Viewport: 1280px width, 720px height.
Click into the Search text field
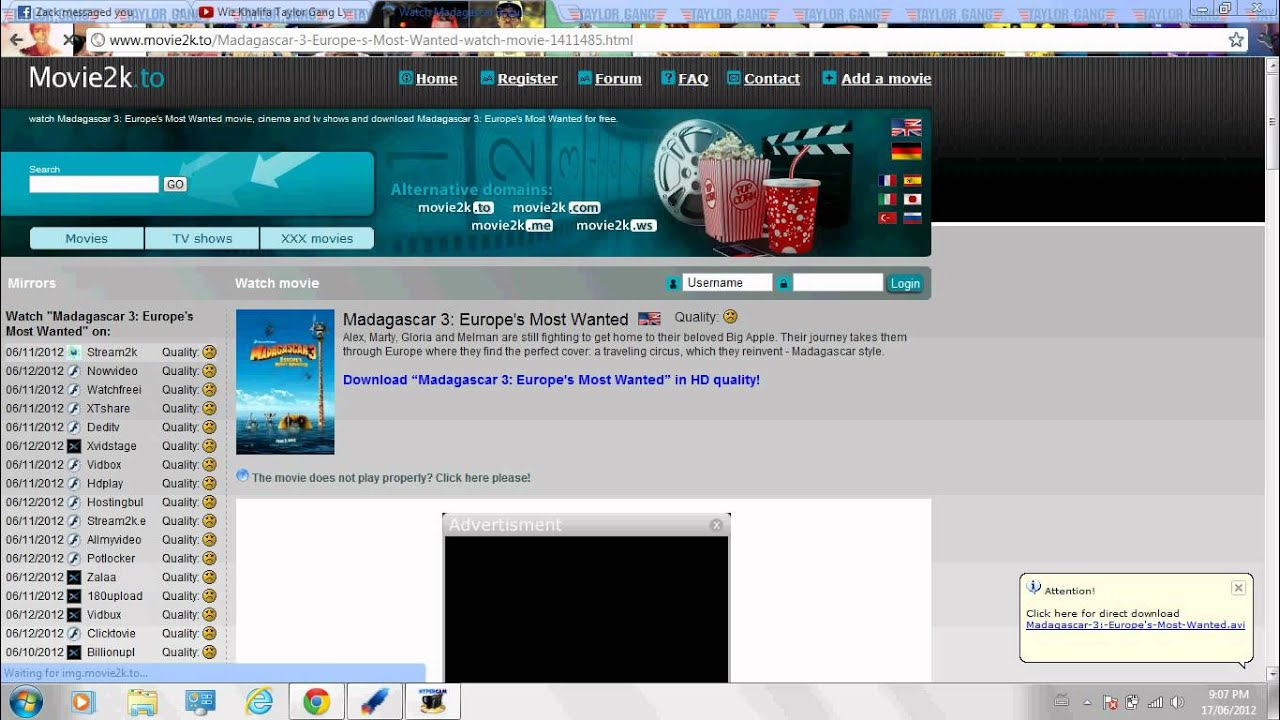pos(94,184)
